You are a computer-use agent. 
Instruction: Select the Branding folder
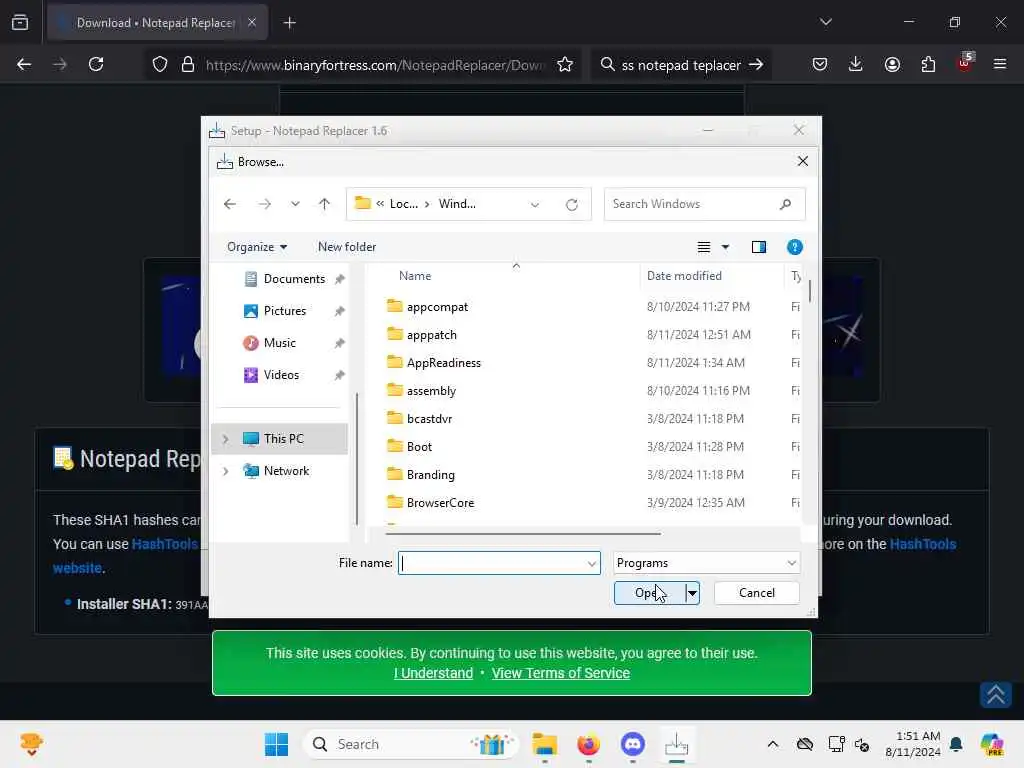[x=430, y=475]
